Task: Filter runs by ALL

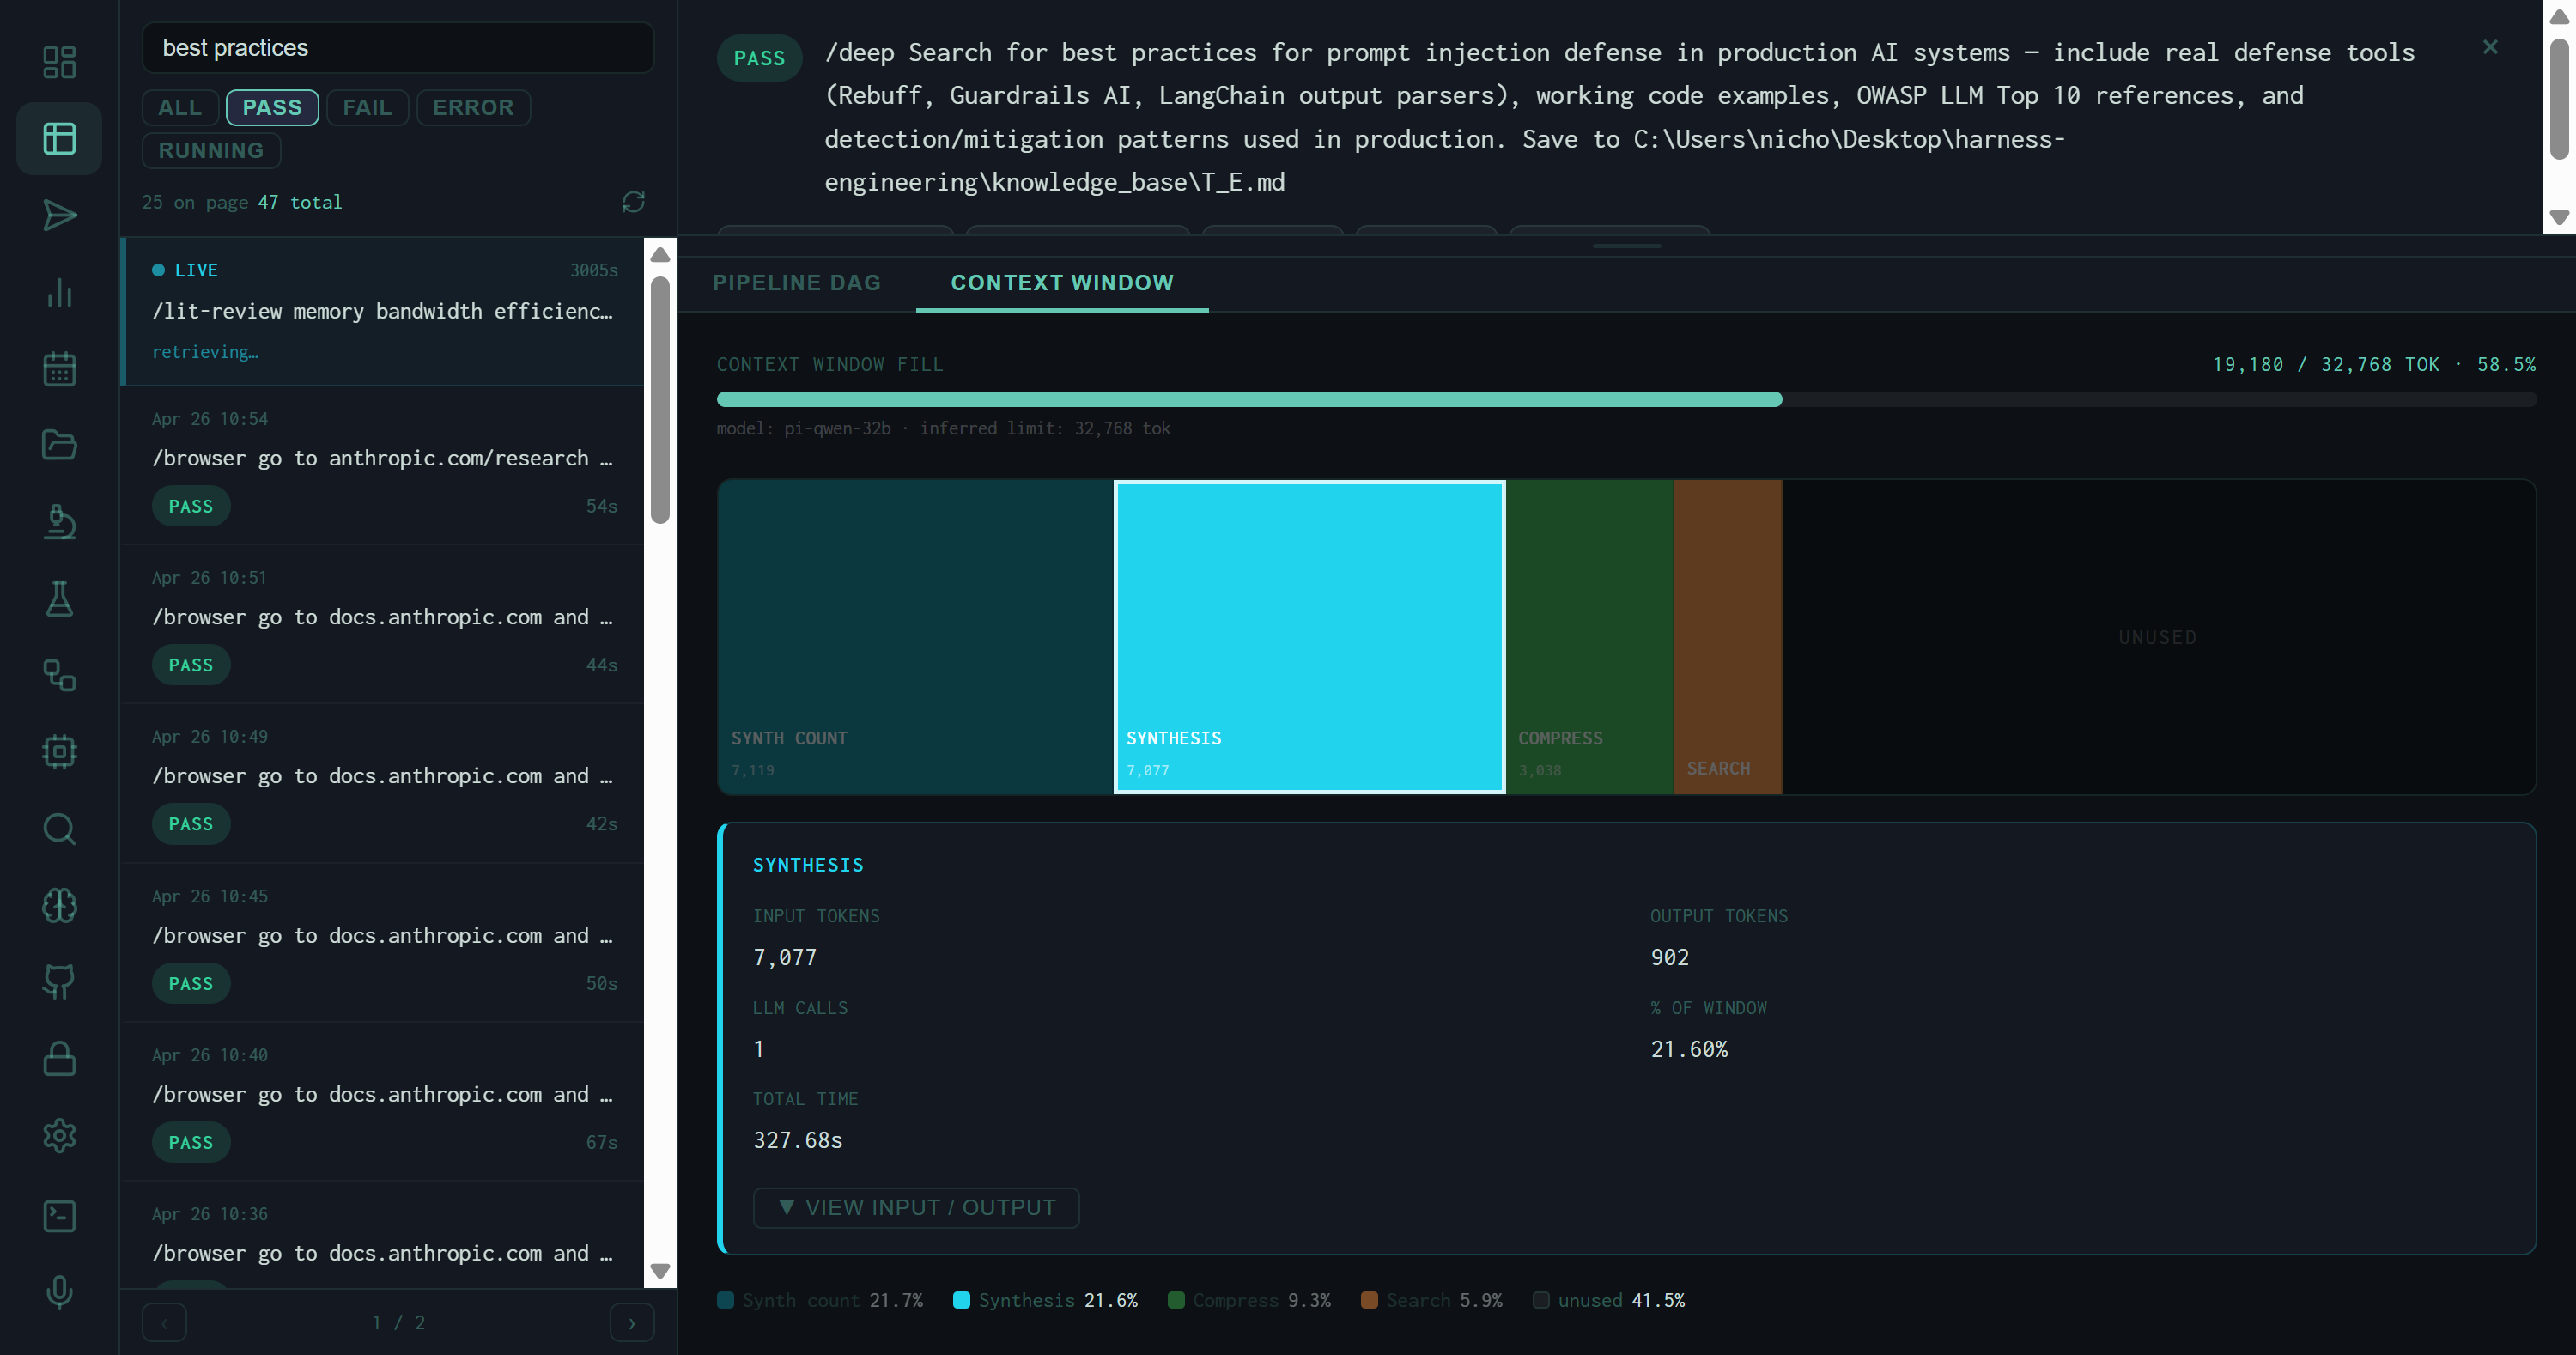Action: click(x=180, y=107)
